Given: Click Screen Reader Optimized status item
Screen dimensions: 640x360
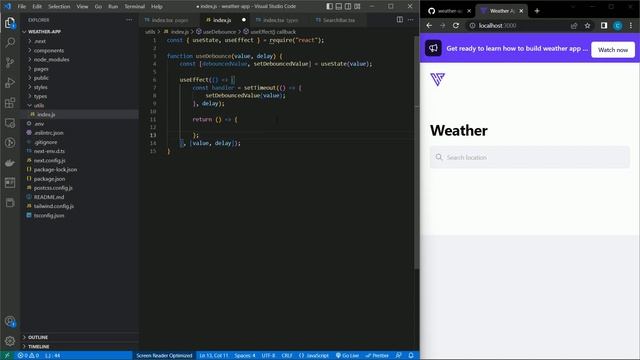Looking at the screenshot, I should [x=164, y=356].
